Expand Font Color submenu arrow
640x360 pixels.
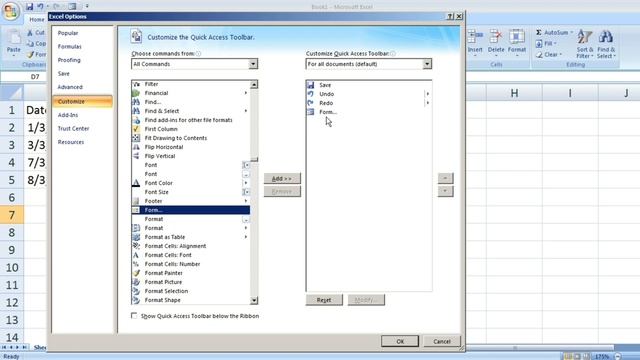coord(246,183)
